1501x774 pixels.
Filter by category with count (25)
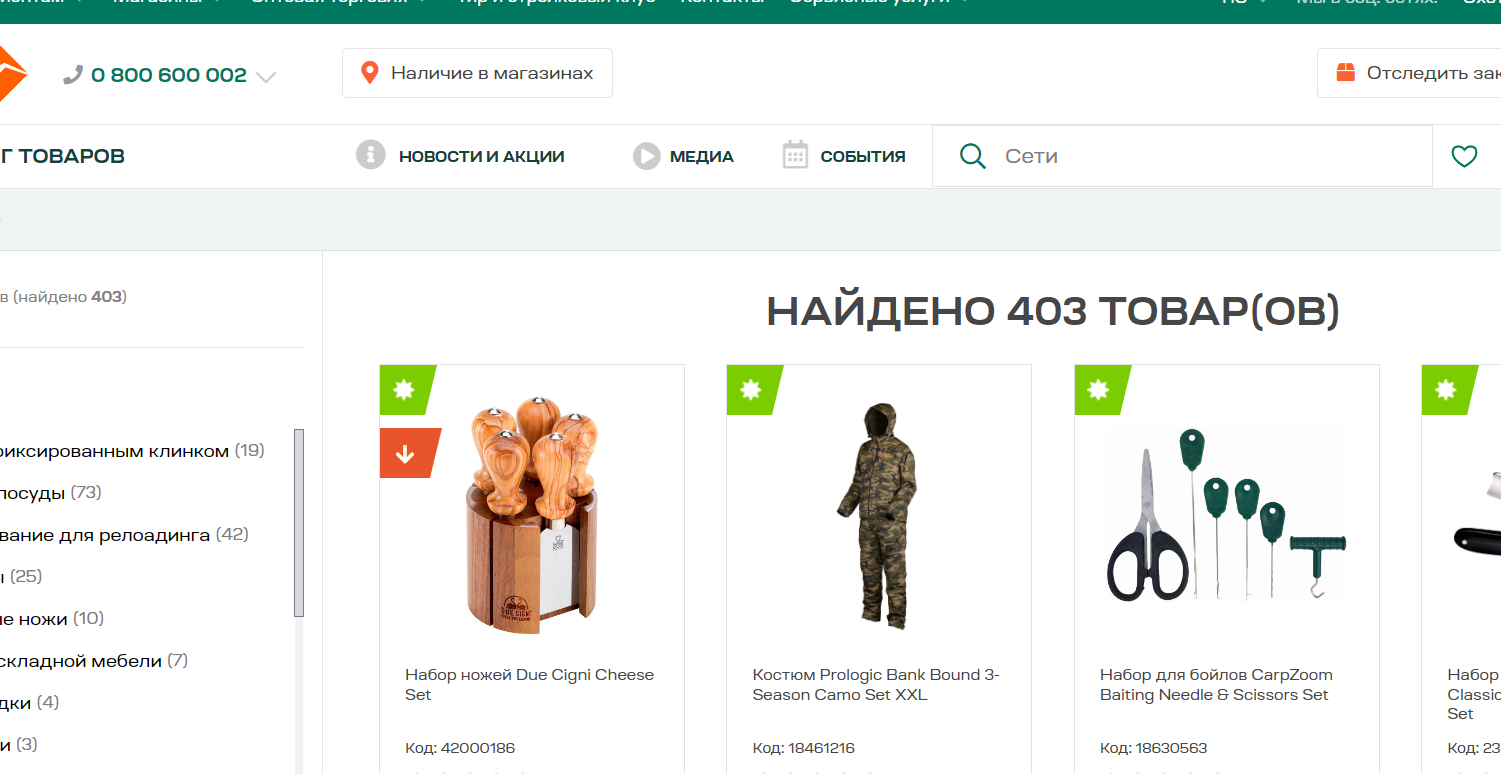coord(21,577)
